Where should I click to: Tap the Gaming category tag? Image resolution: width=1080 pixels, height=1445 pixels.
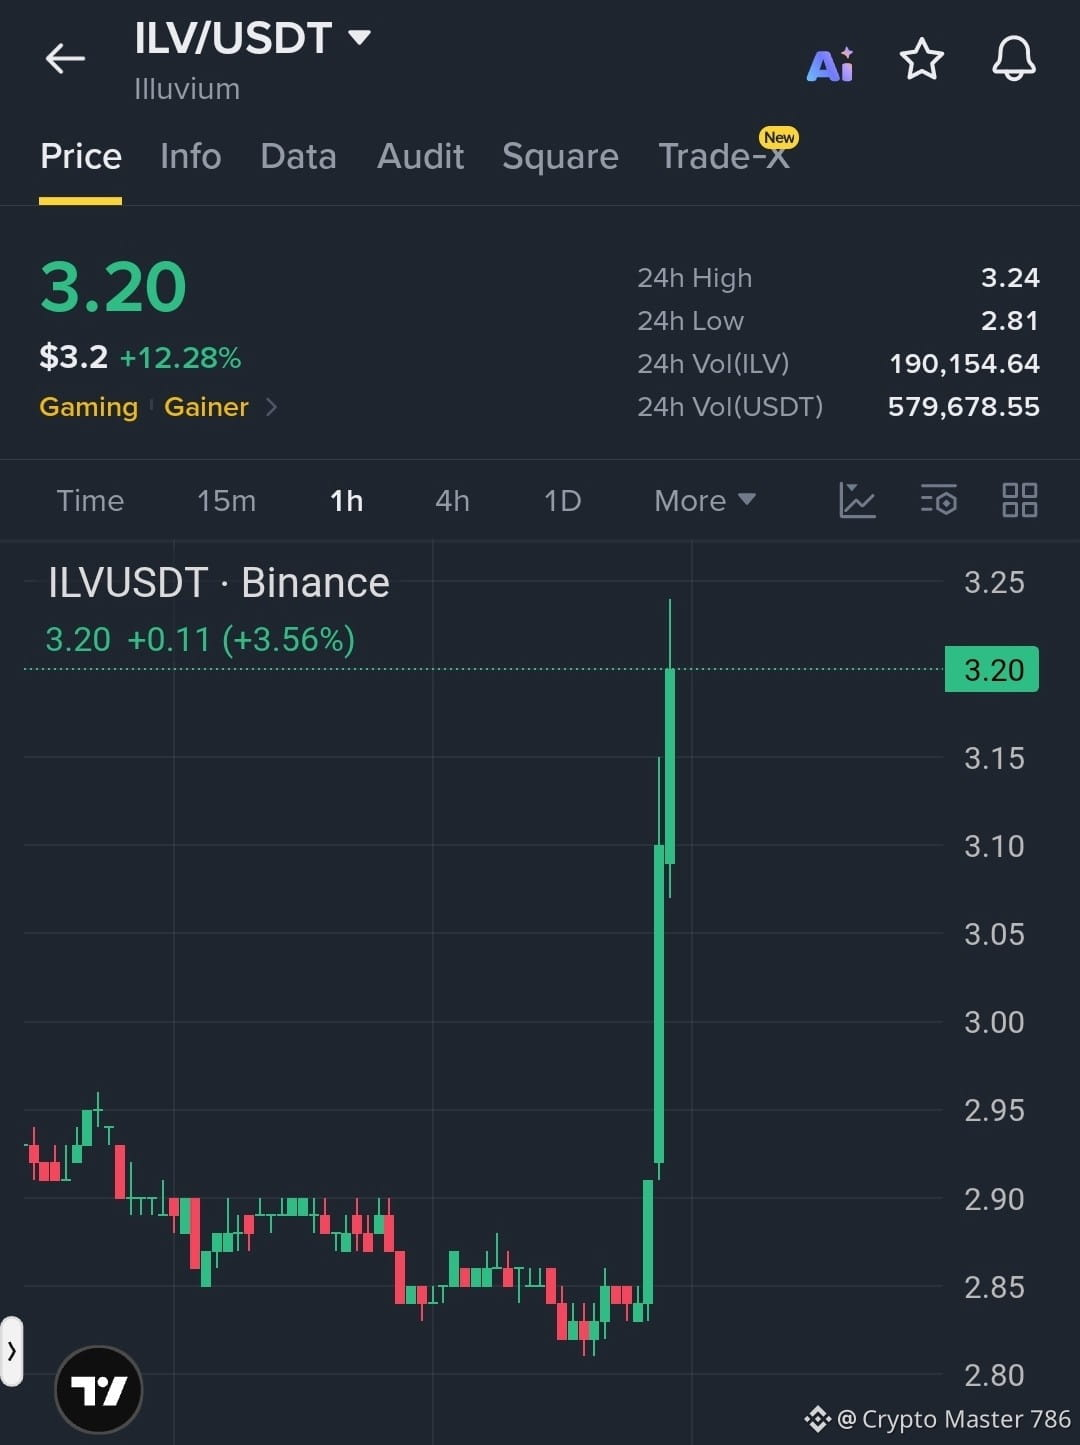pyautogui.click(x=88, y=407)
